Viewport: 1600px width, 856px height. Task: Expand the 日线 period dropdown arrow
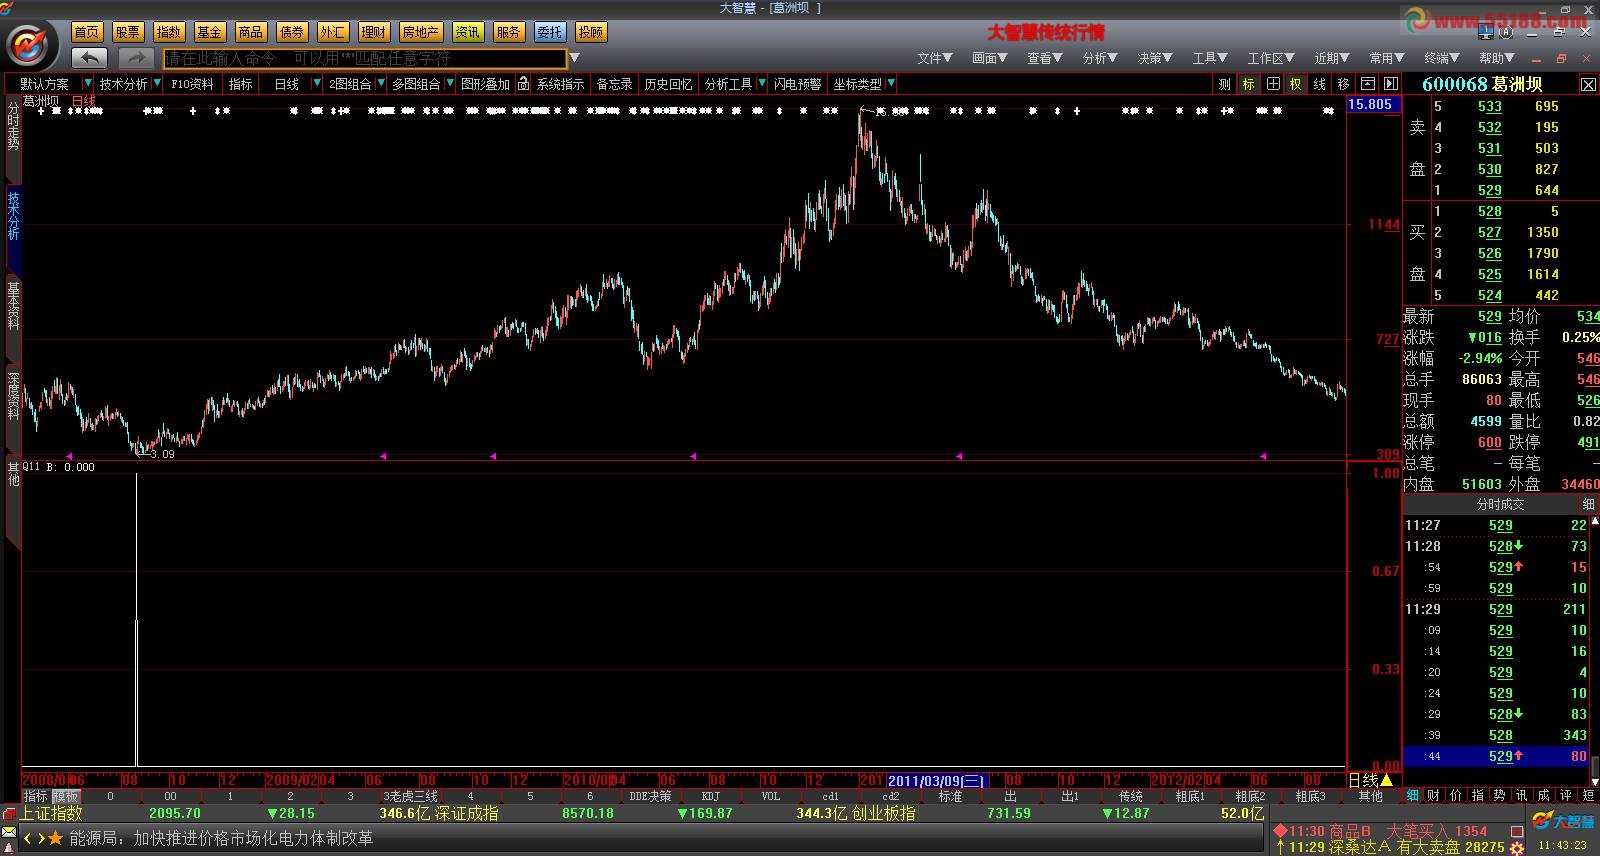317,84
